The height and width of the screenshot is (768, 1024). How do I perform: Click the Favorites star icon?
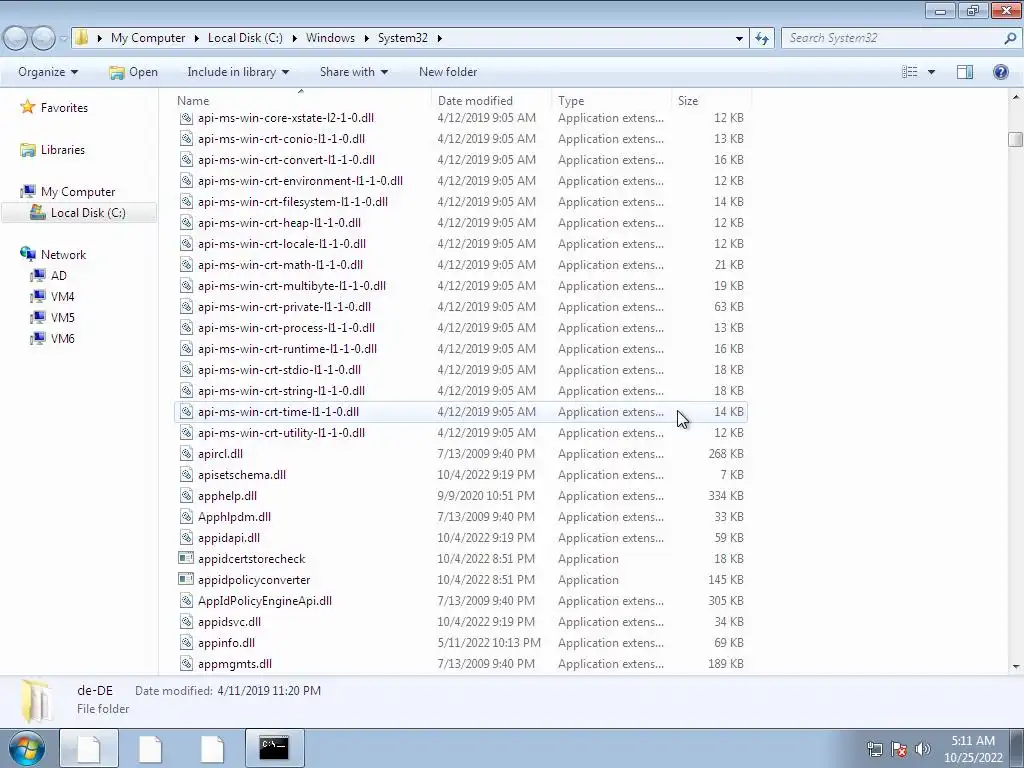click(27, 107)
